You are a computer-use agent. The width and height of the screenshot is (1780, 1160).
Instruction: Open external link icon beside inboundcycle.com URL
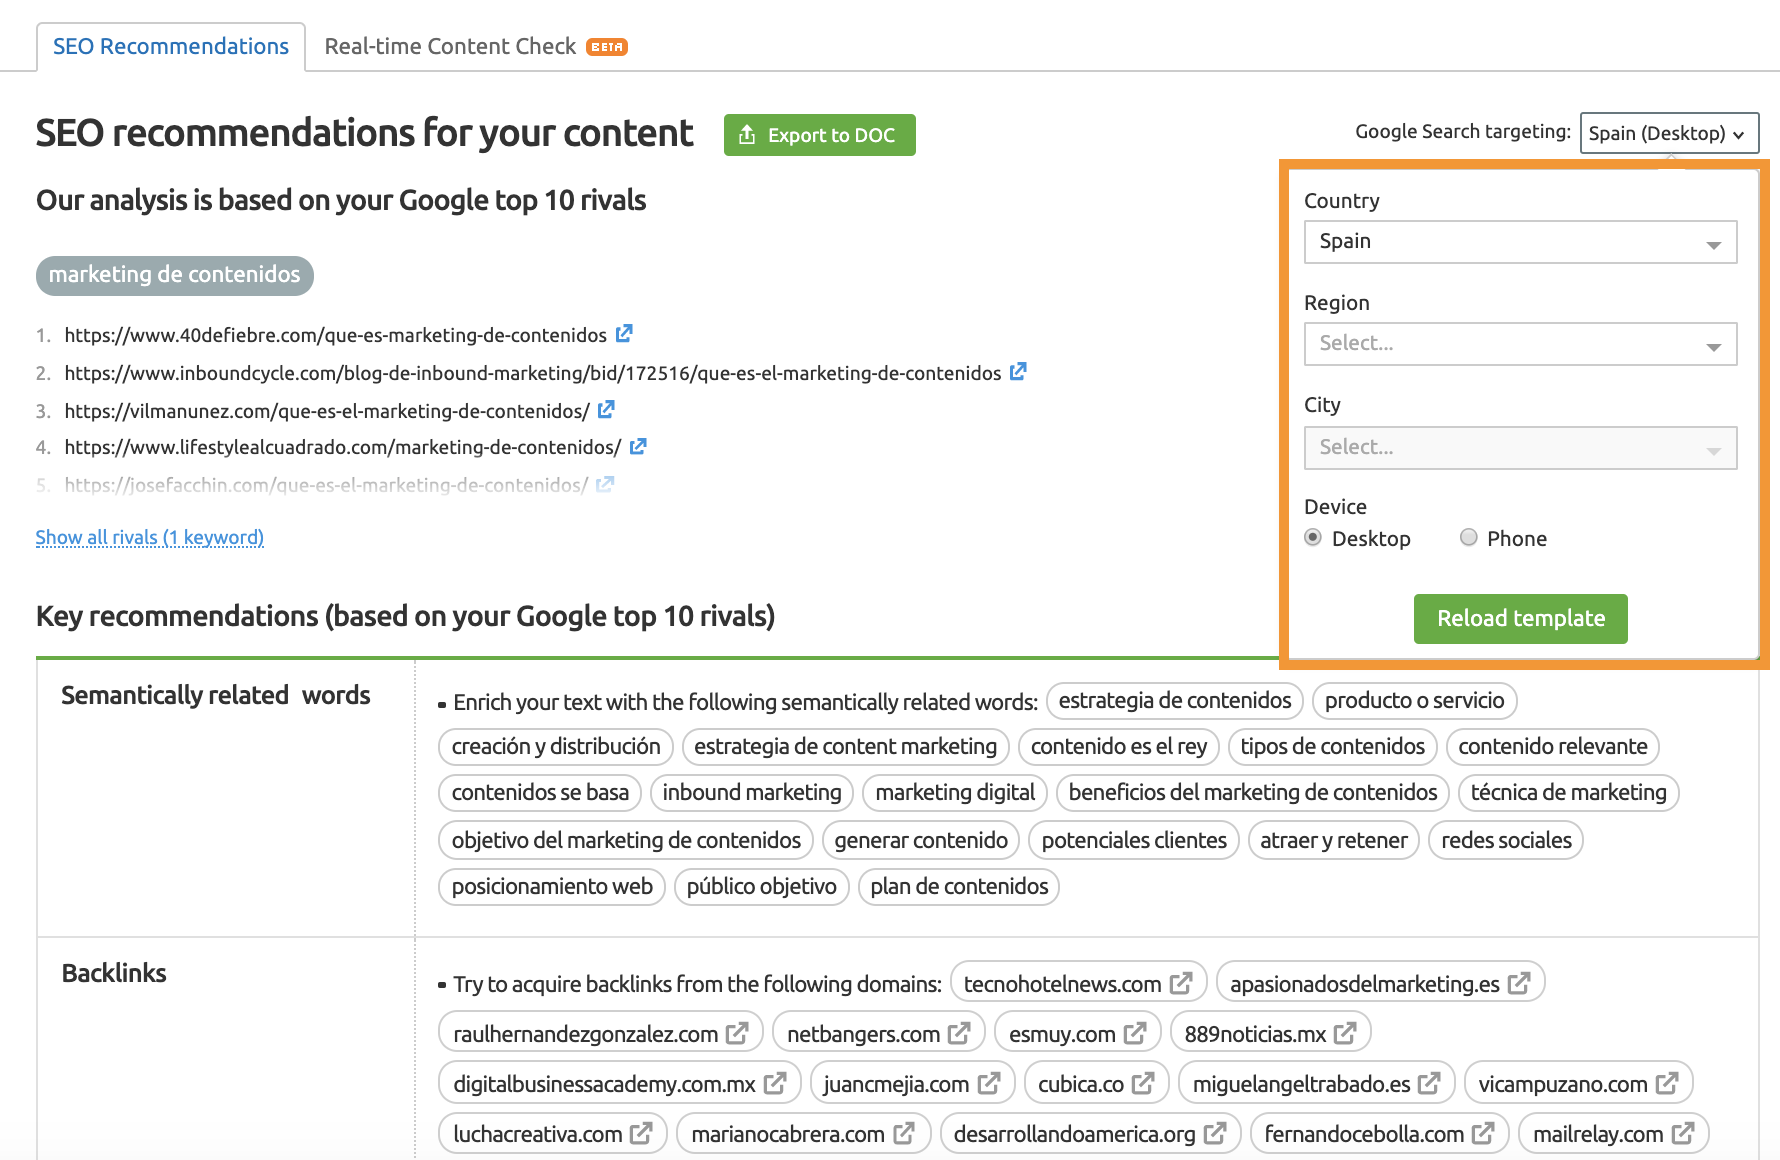click(x=1018, y=372)
